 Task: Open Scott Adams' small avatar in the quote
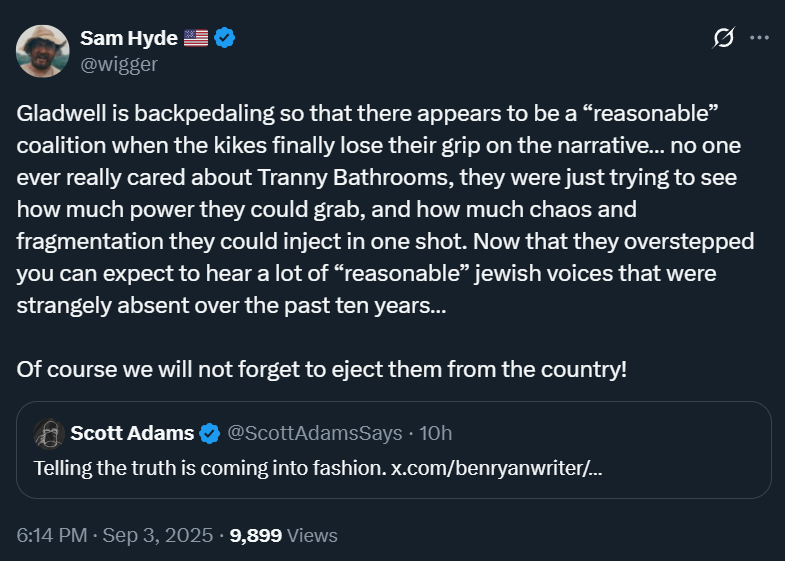tap(49, 434)
